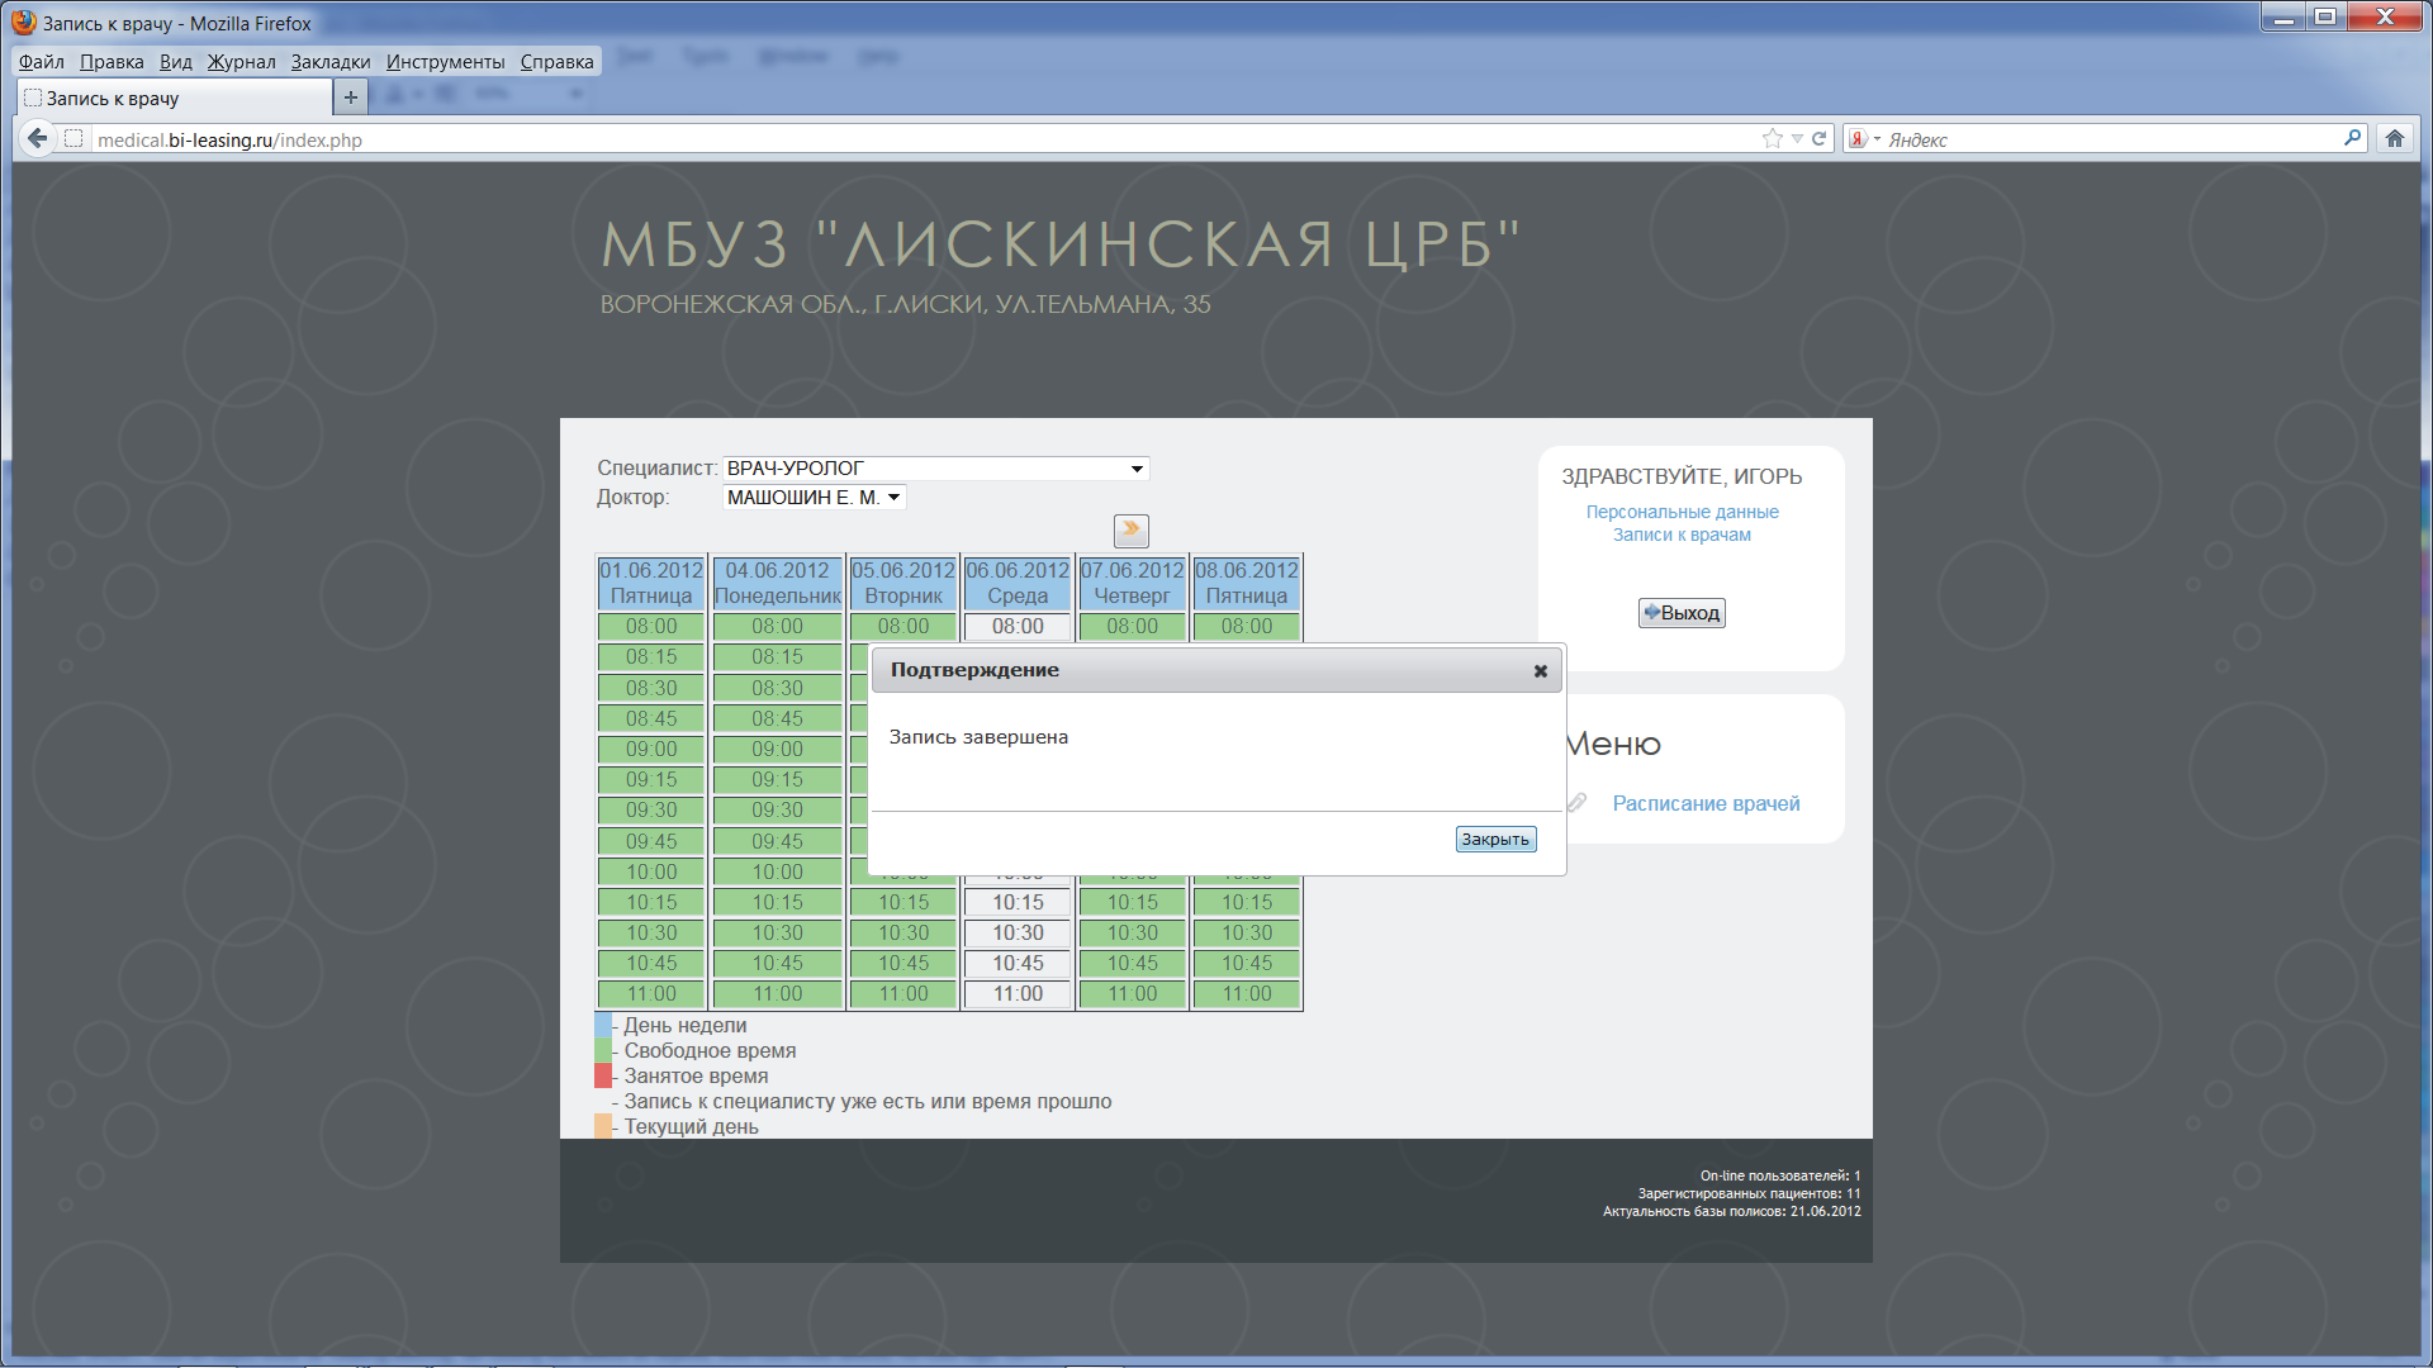Image resolution: width=2433 pixels, height=1368 pixels.
Task: Click the Firefox logo in title bar
Action: (x=24, y=21)
